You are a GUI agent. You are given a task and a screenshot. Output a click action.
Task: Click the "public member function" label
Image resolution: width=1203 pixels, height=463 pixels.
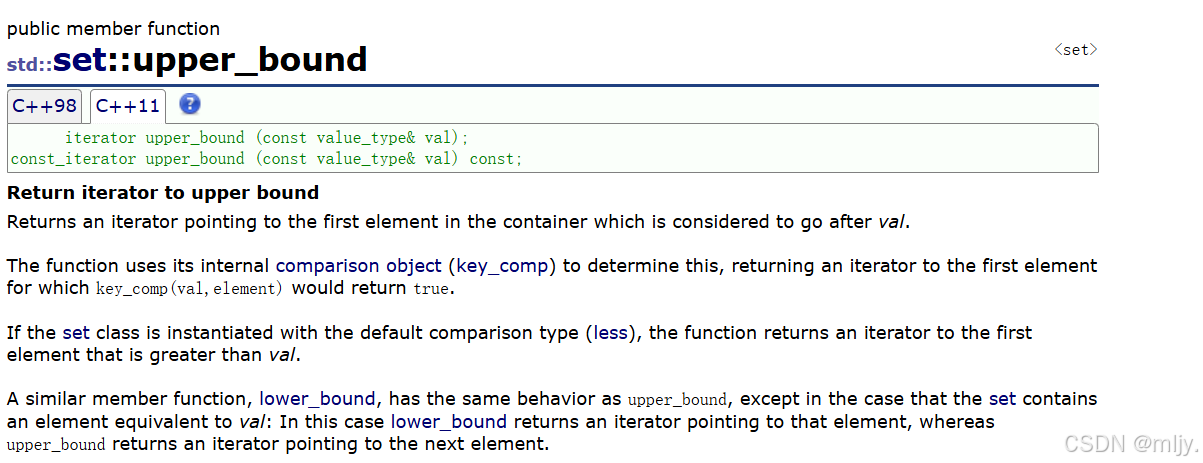114,29
